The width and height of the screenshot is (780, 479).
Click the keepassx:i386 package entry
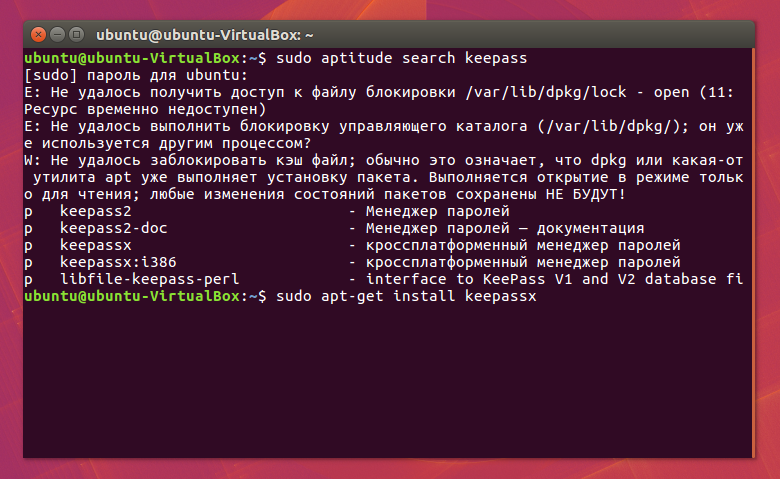pos(112,262)
